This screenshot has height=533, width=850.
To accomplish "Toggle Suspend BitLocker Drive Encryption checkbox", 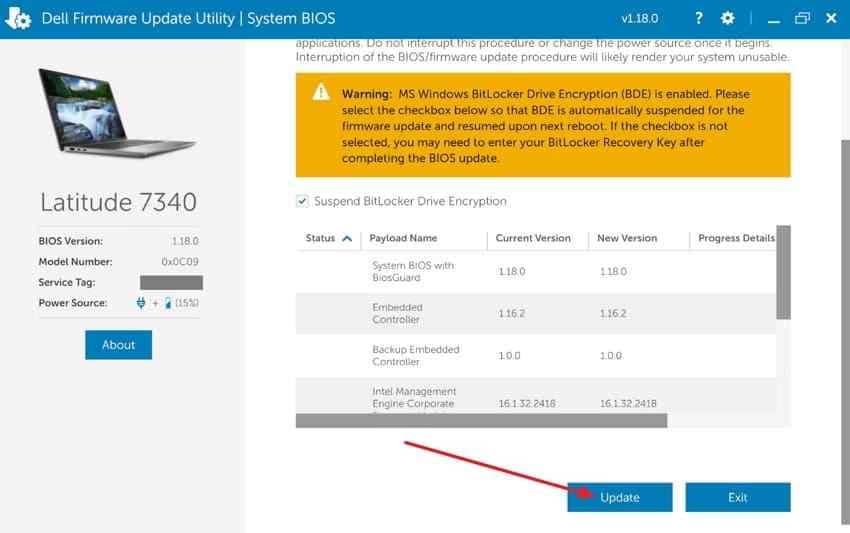I will [302, 201].
